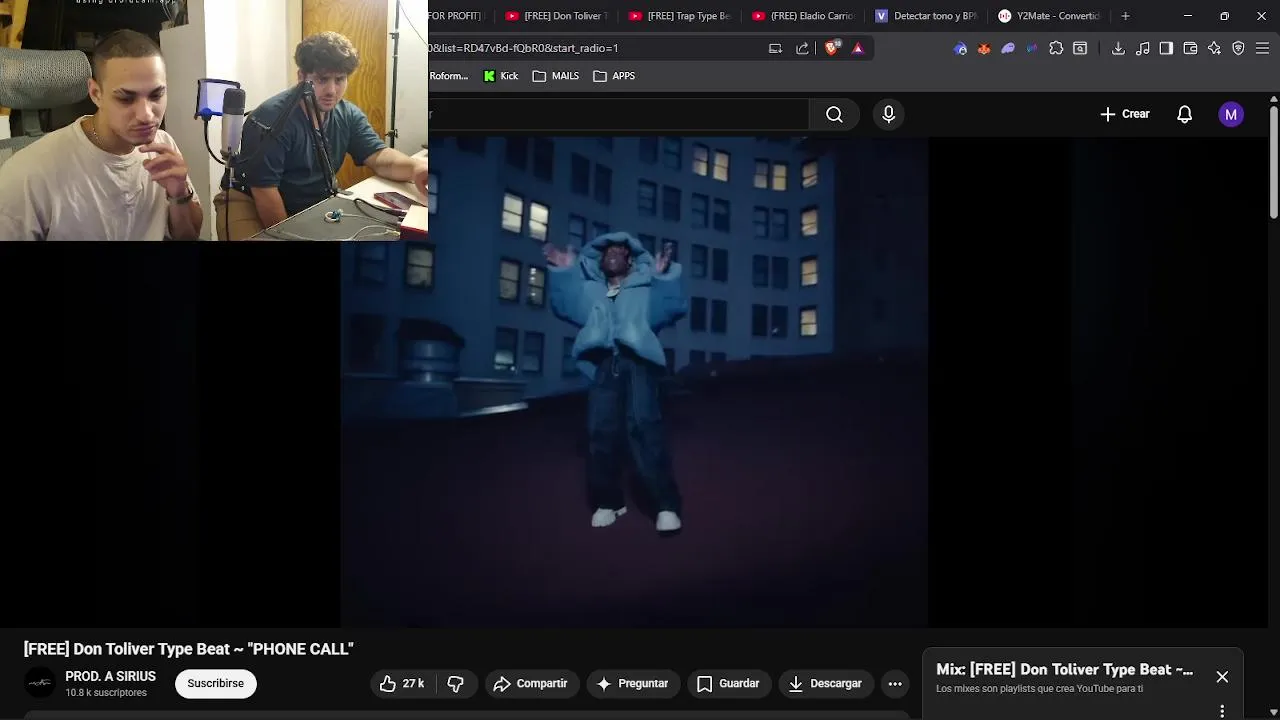Click the address bar URL field
Viewport: 1280px width, 720px height.
tap(595, 48)
